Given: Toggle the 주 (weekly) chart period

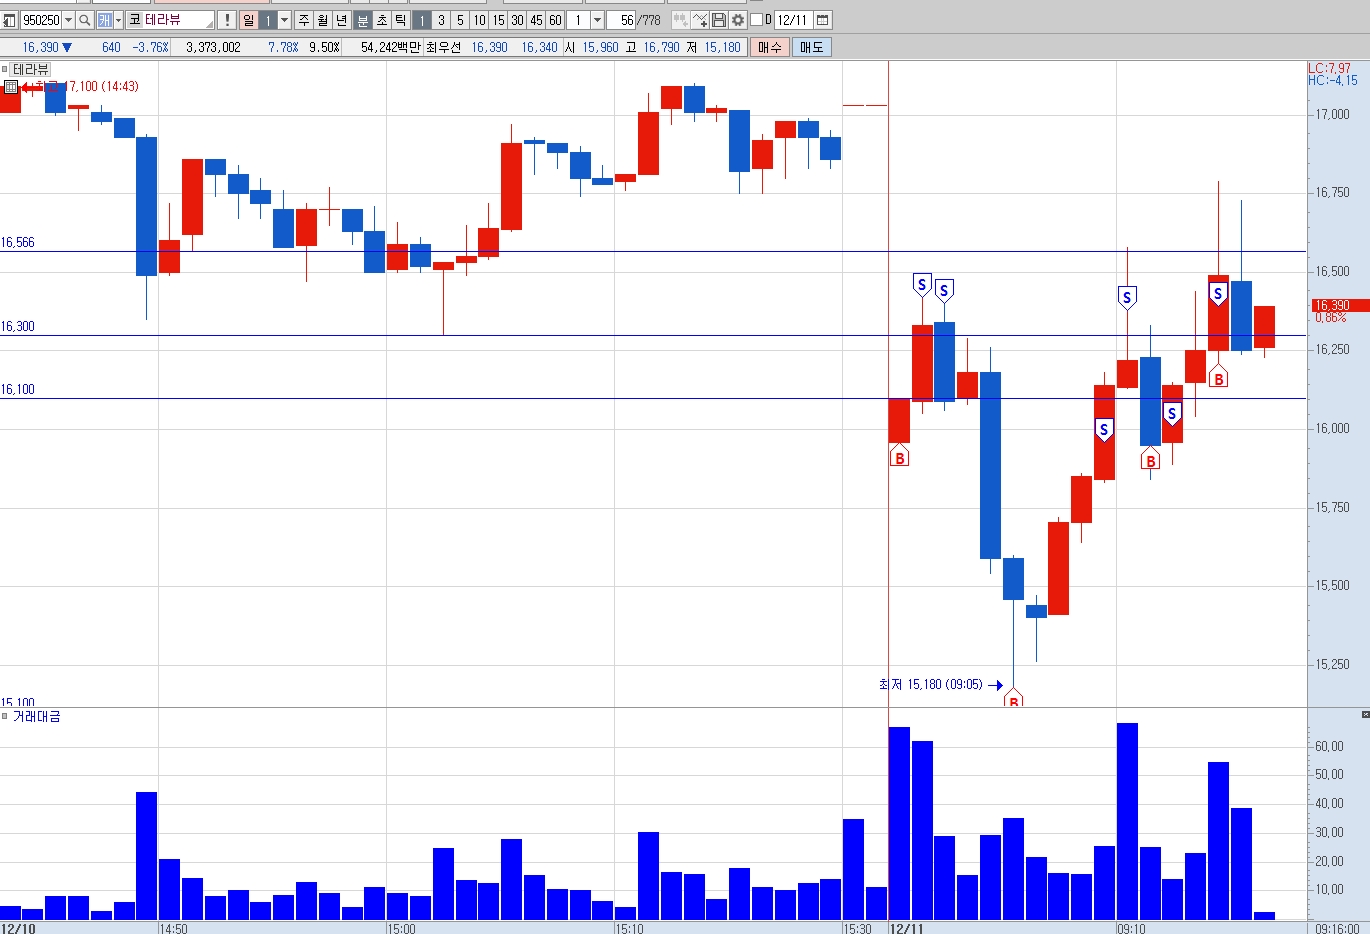Looking at the screenshot, I should [304, 20].
